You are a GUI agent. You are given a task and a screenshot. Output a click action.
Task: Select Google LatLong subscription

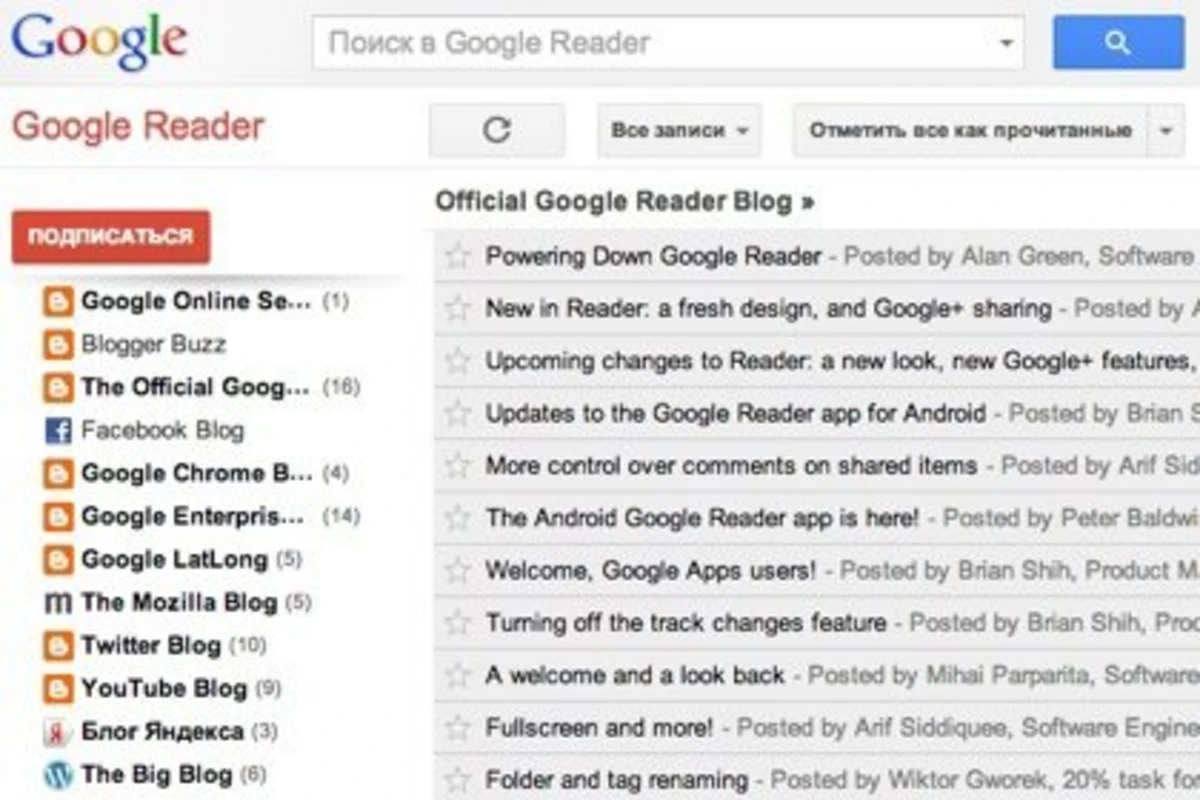175,560
